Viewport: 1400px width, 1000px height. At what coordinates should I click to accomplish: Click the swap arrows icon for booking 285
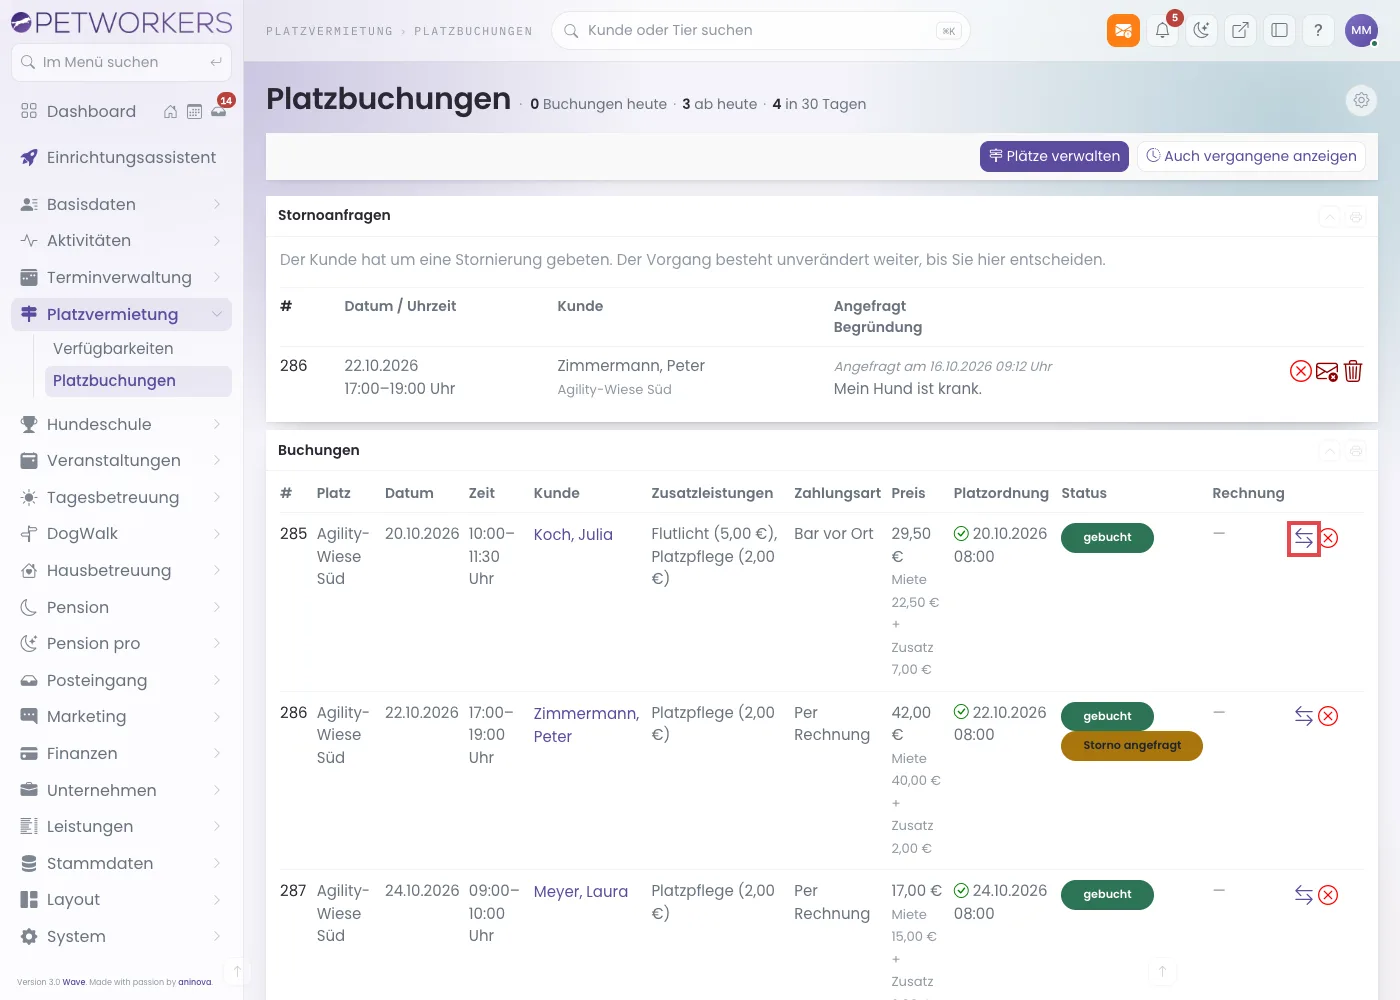1304,538
